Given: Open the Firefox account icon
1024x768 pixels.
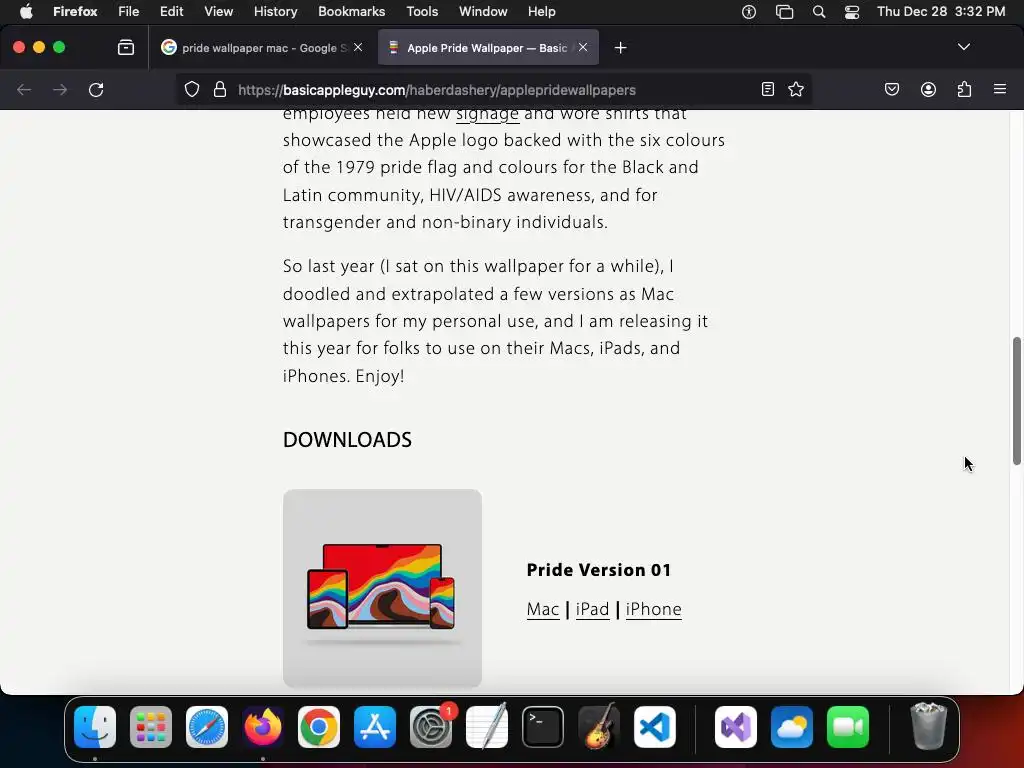Looking at the screenshot, I should [x=928, y=89].
